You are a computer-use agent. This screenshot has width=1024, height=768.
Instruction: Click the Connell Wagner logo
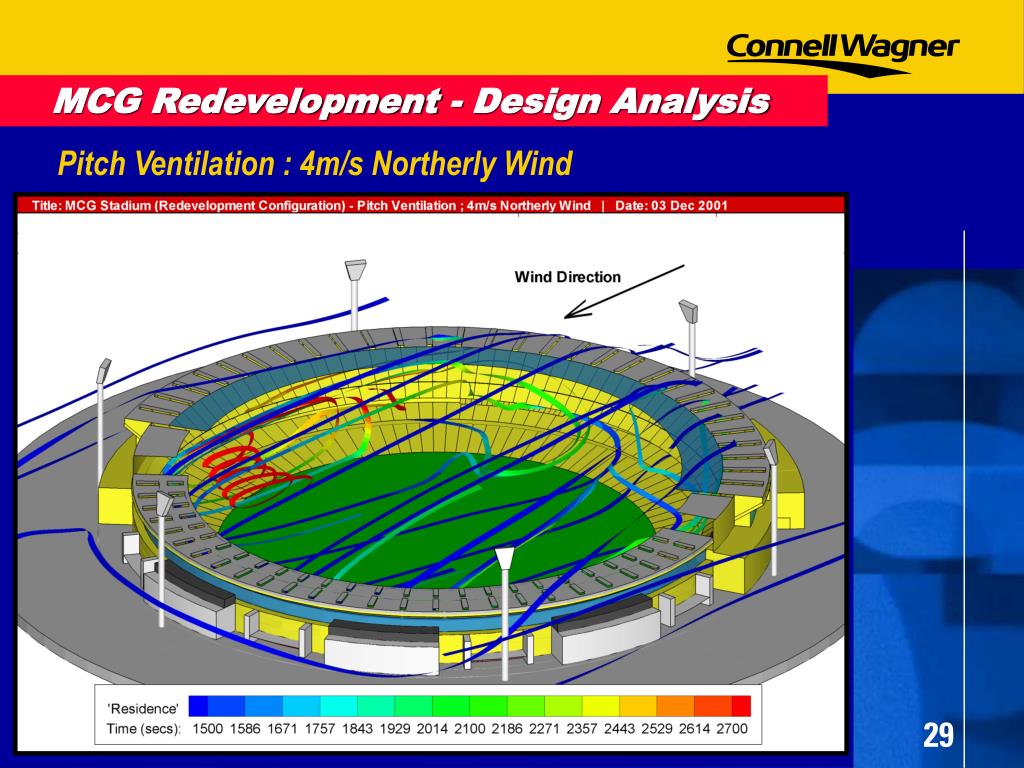(842, 54)
